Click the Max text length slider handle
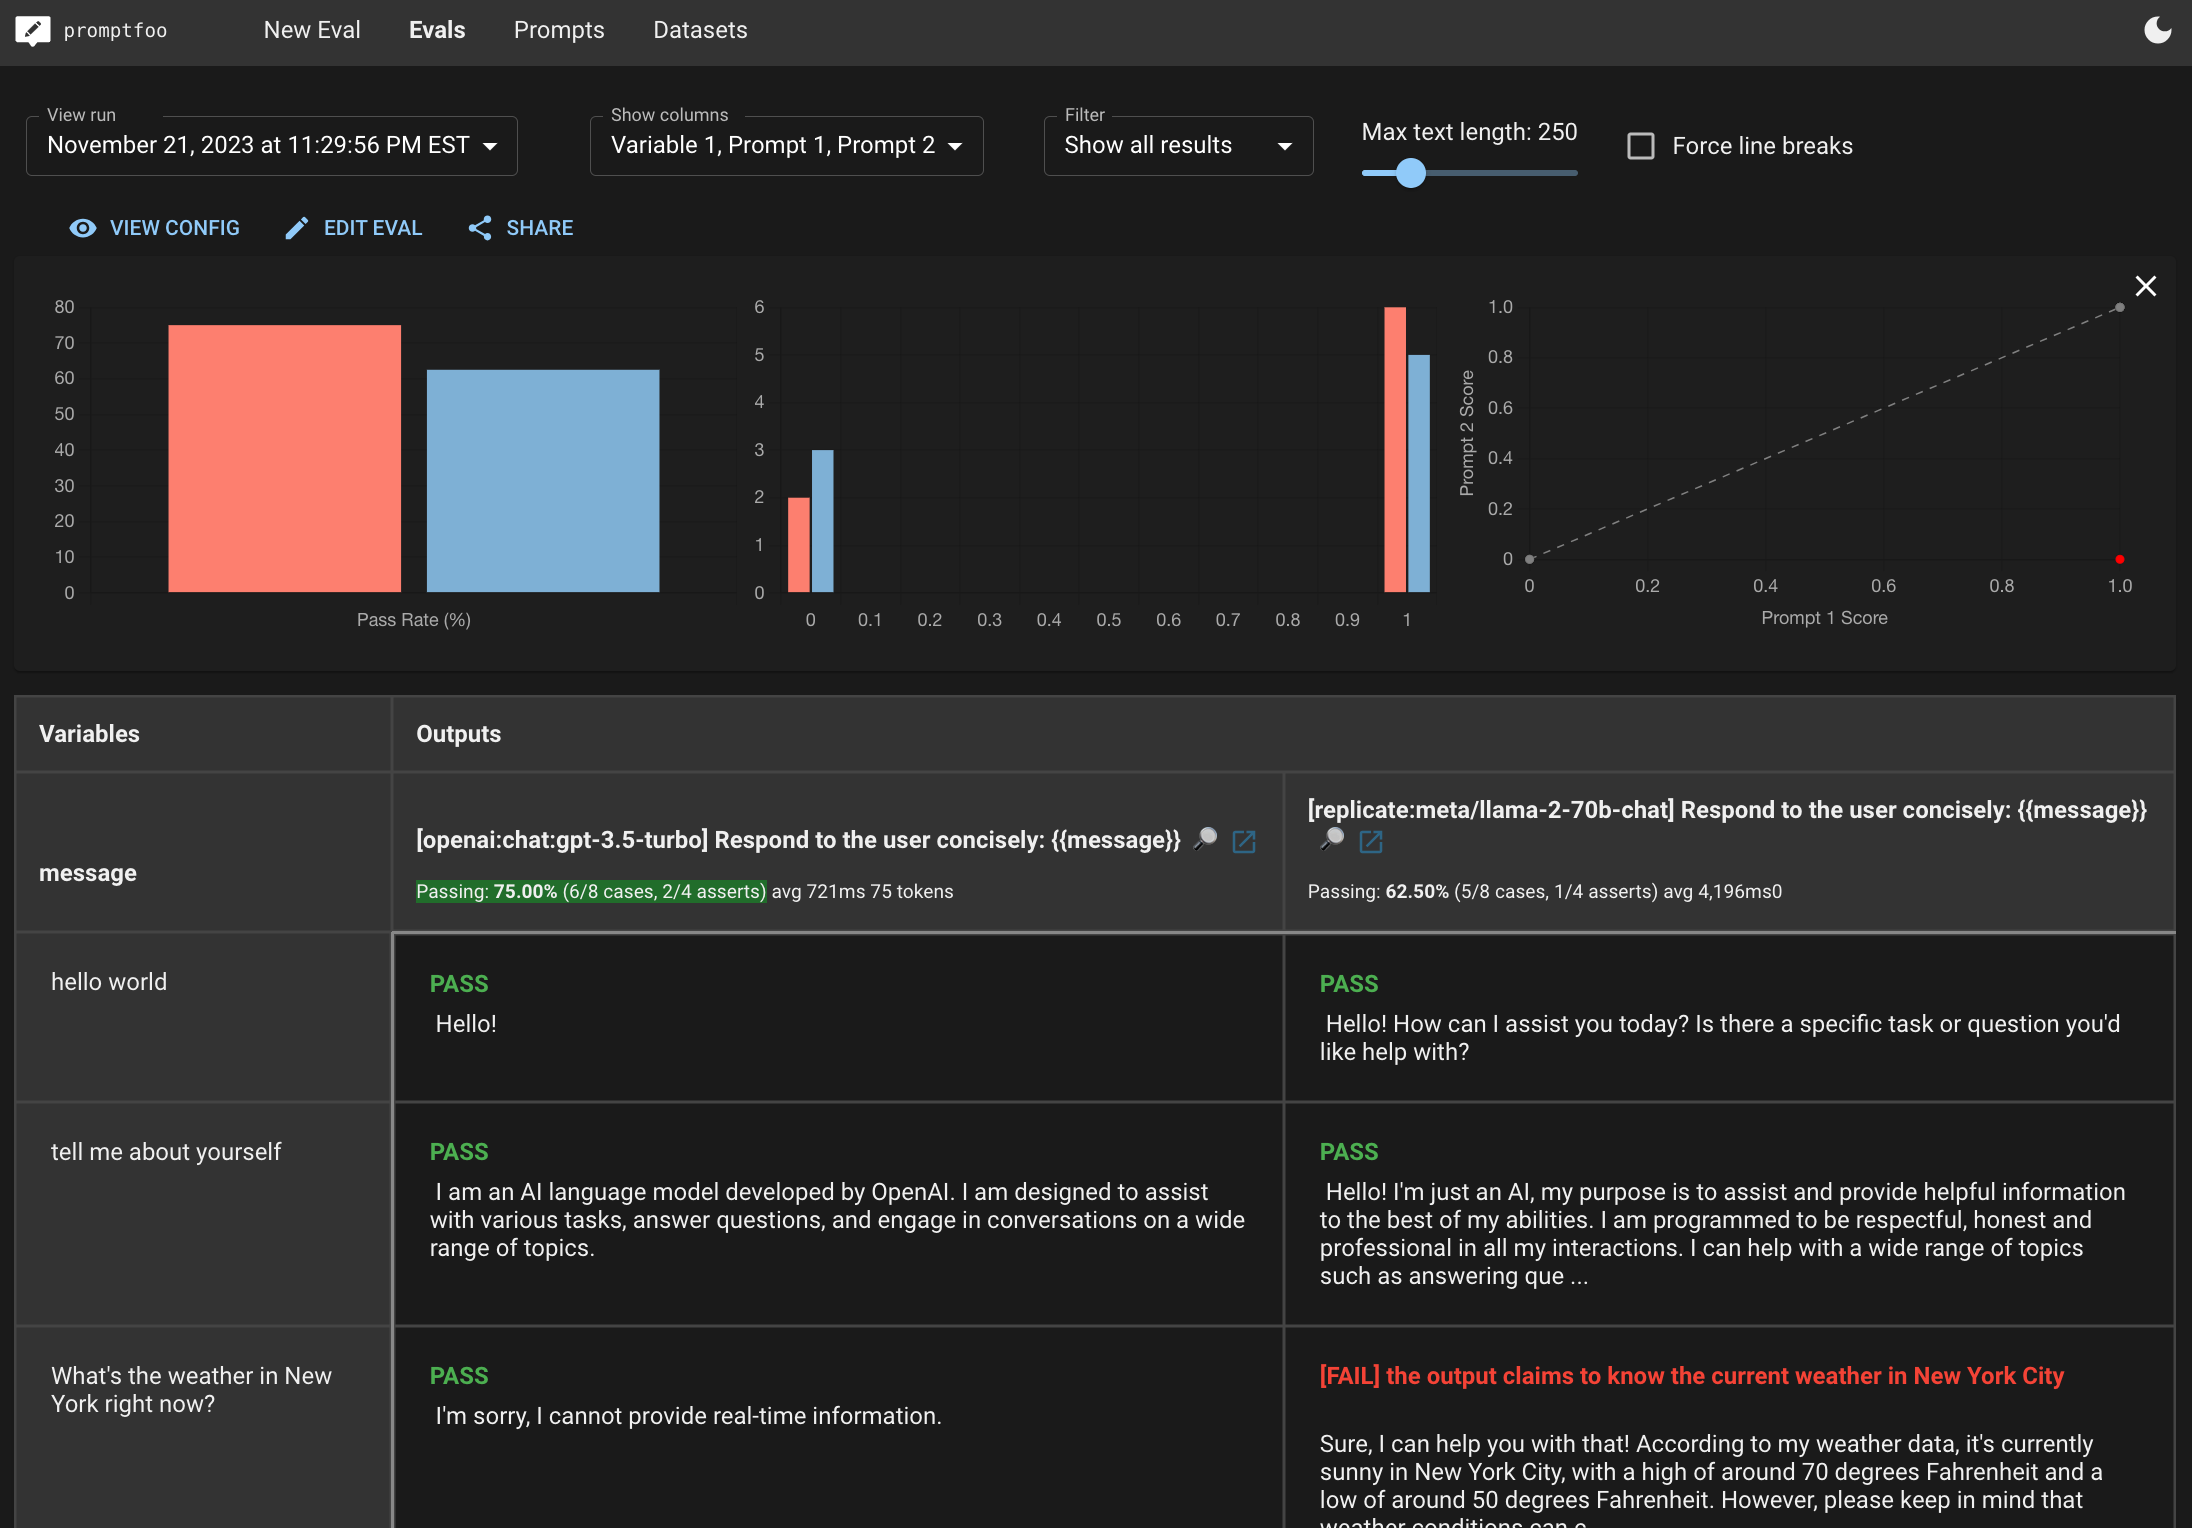The width and height of the screenshot is (2192, 1528). click(1410, 173)
